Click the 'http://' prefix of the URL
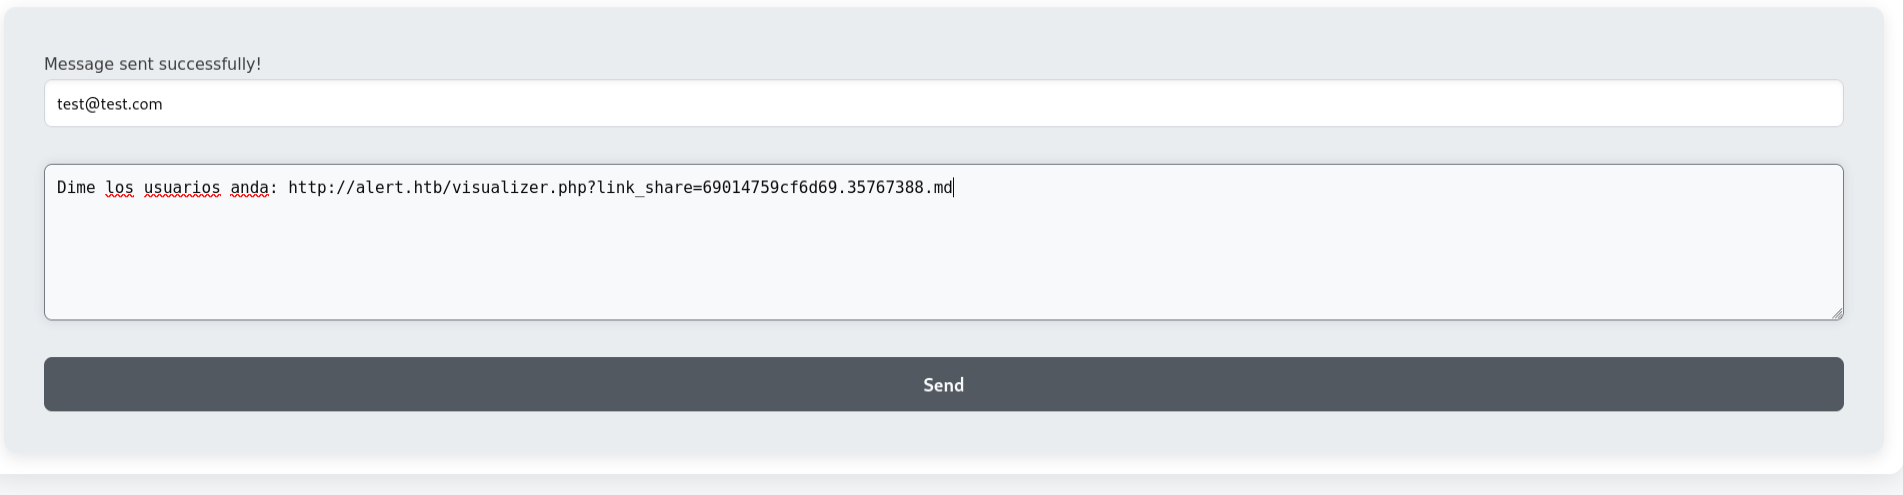Viewport: 1903px width, 495px height. click(x=322, y=188)
